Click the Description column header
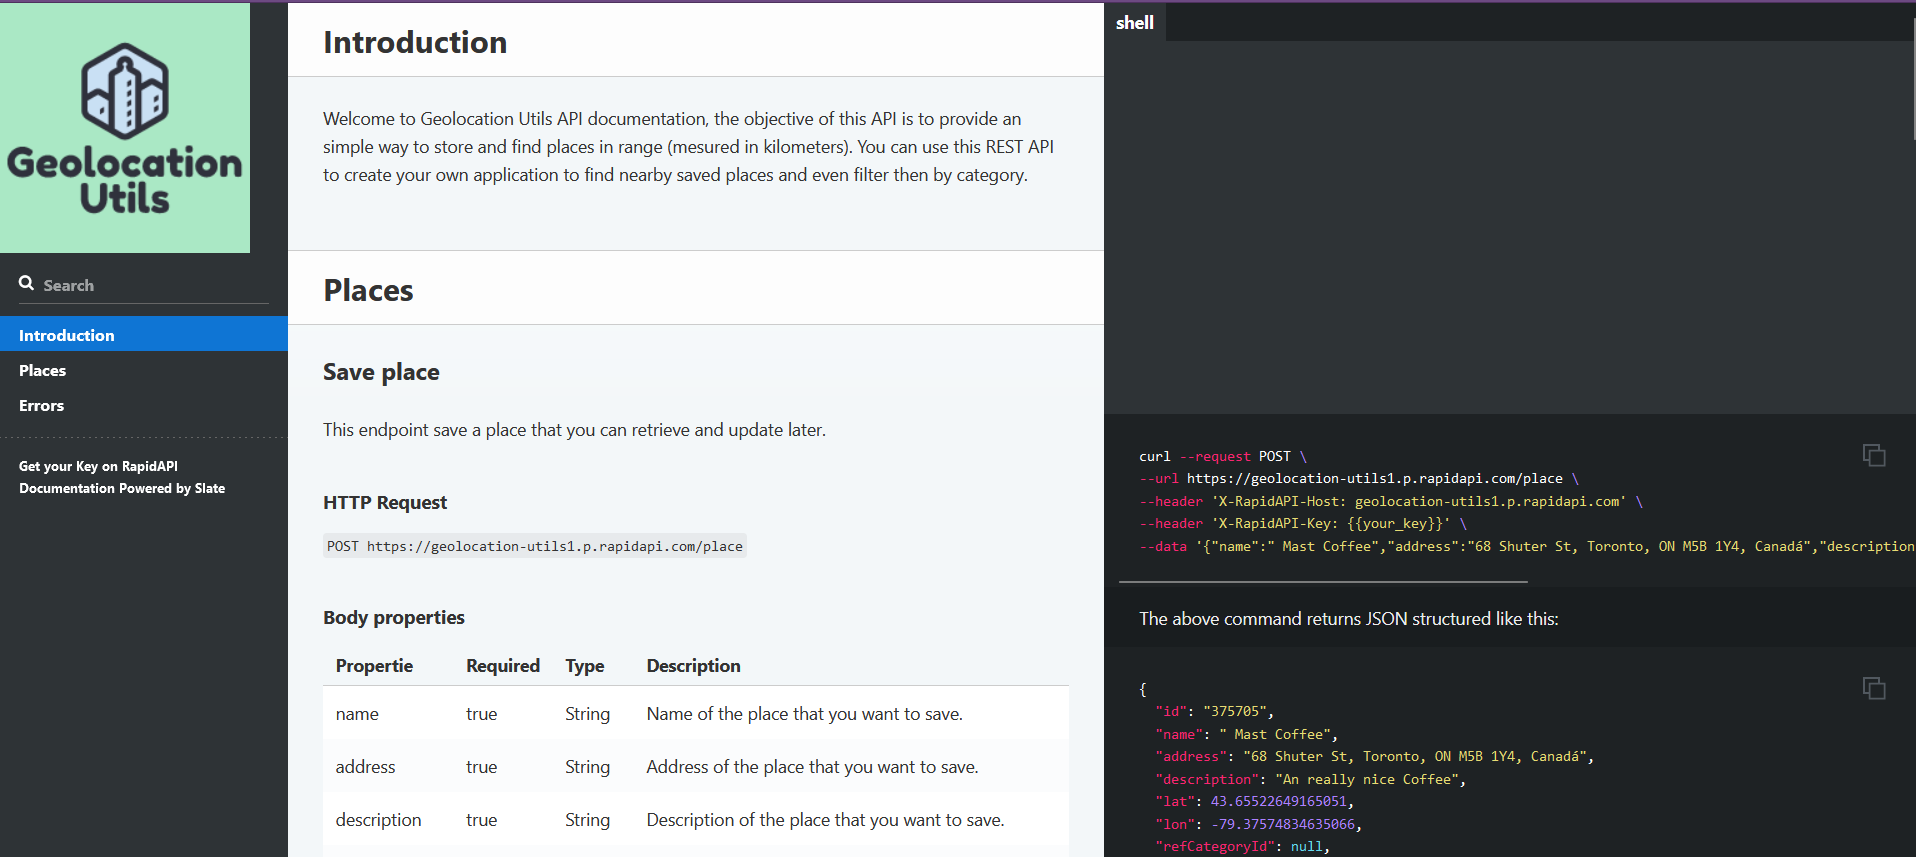 tap(694, 665)
